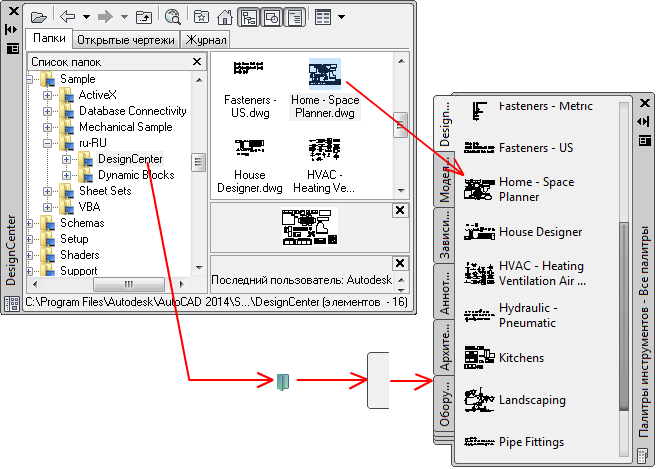Select the DesignCenter folder in tree
This screenshot has height=469, width=657.
(130, 159)
